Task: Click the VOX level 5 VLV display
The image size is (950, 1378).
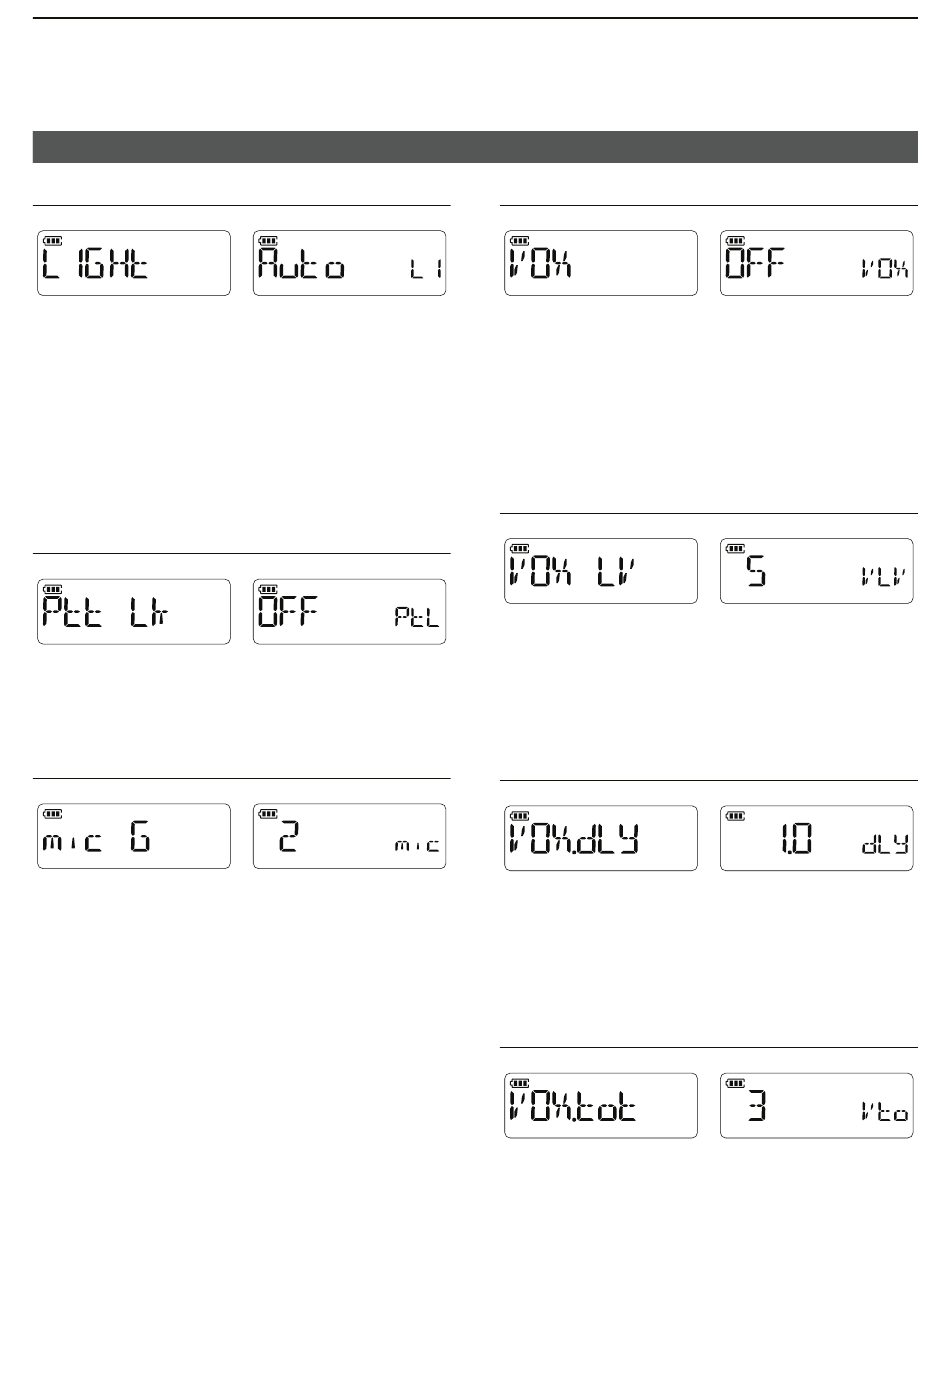Action: click(817, 571)
